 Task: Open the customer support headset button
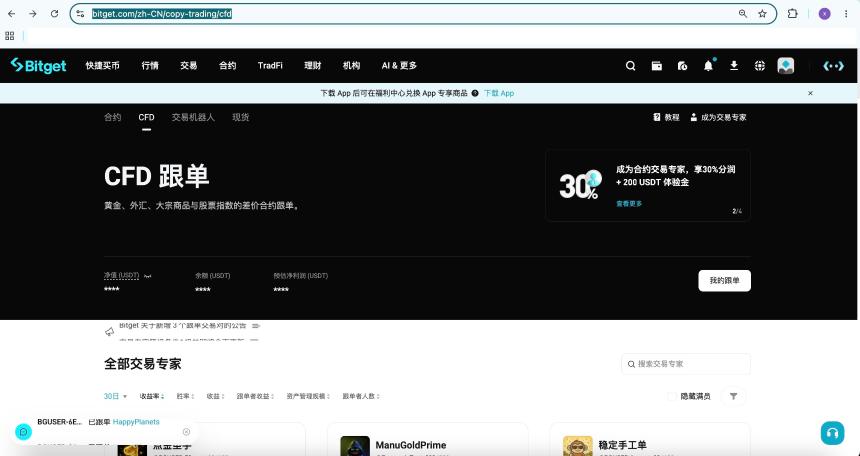832,433
